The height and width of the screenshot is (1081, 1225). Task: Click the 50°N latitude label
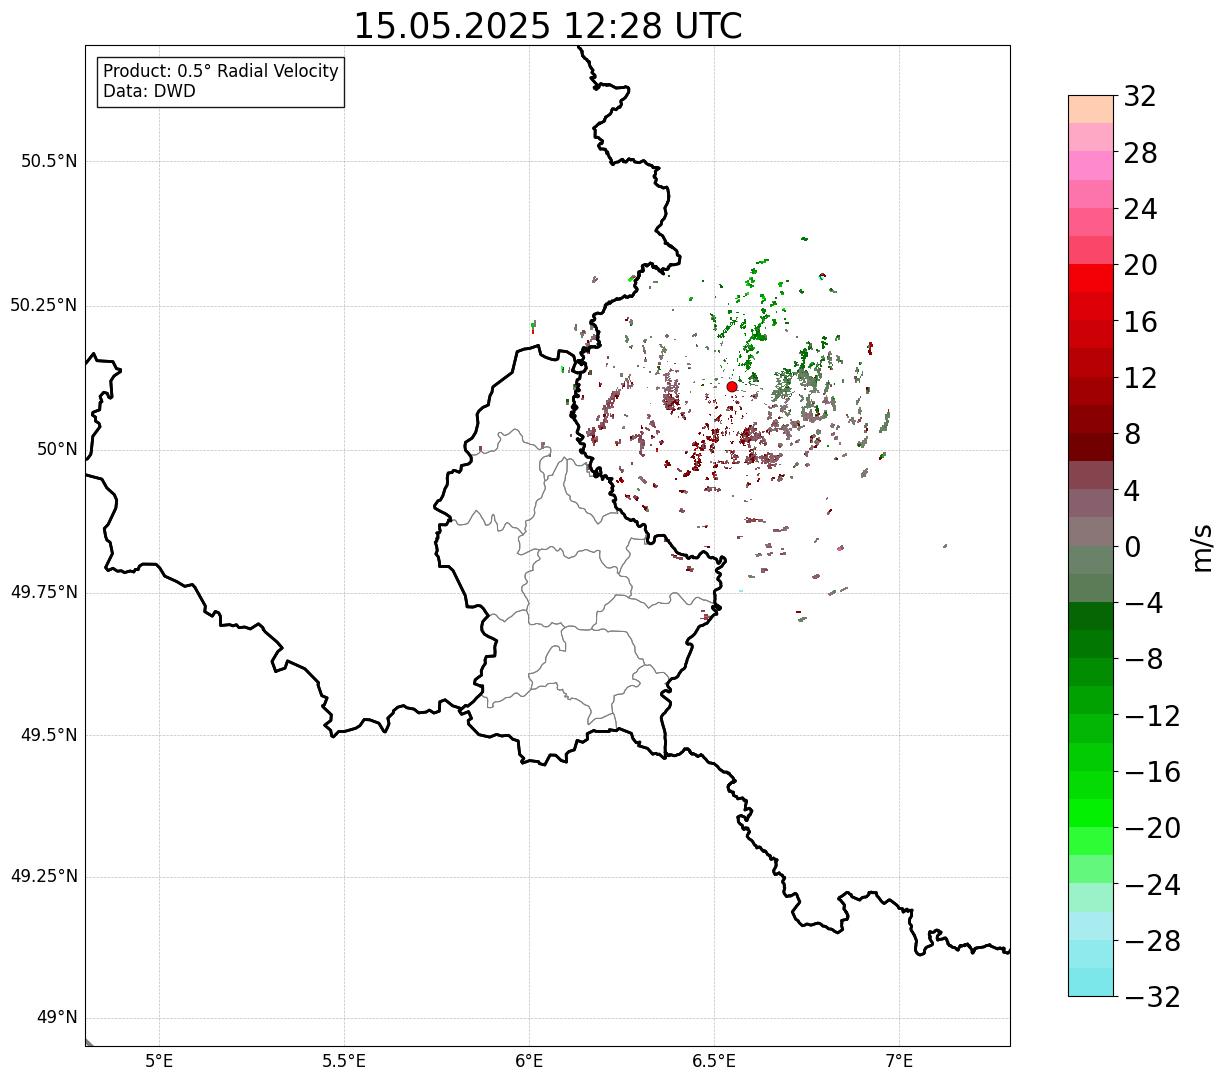tap(57, 449)
